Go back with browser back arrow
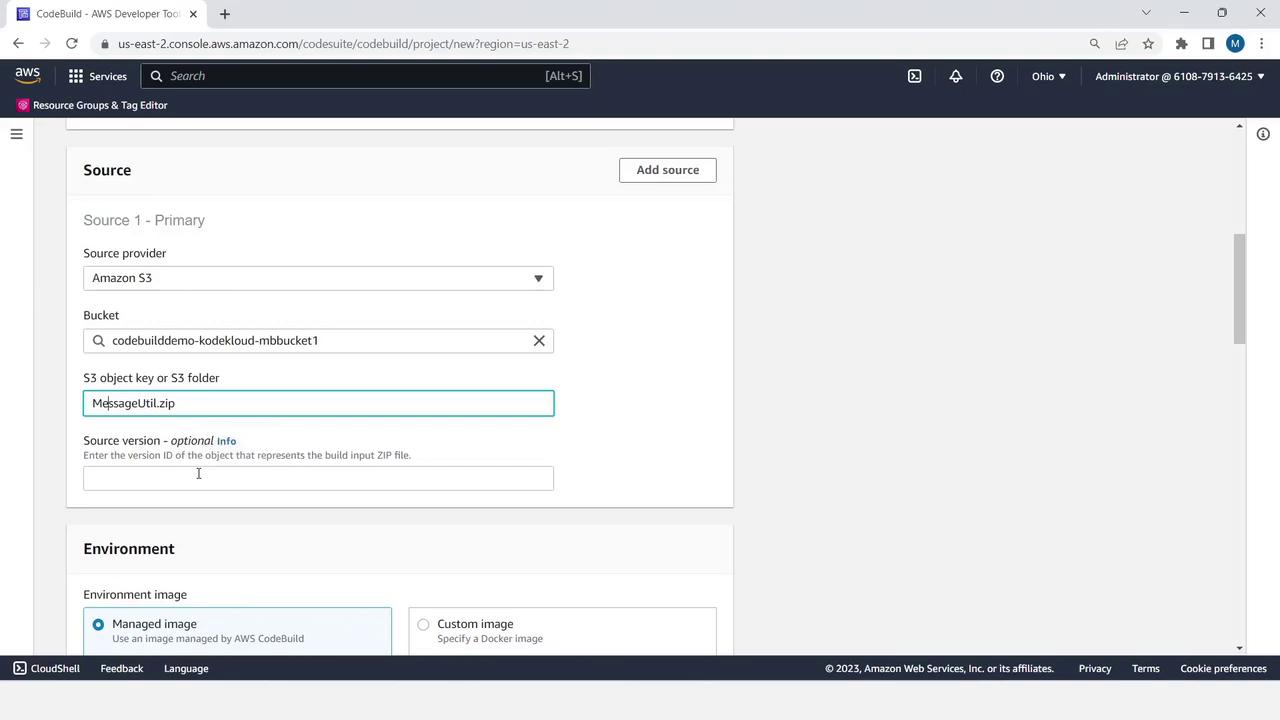Image resolution: width=1280 pixels, height=720 pixels. pos(19,44)
